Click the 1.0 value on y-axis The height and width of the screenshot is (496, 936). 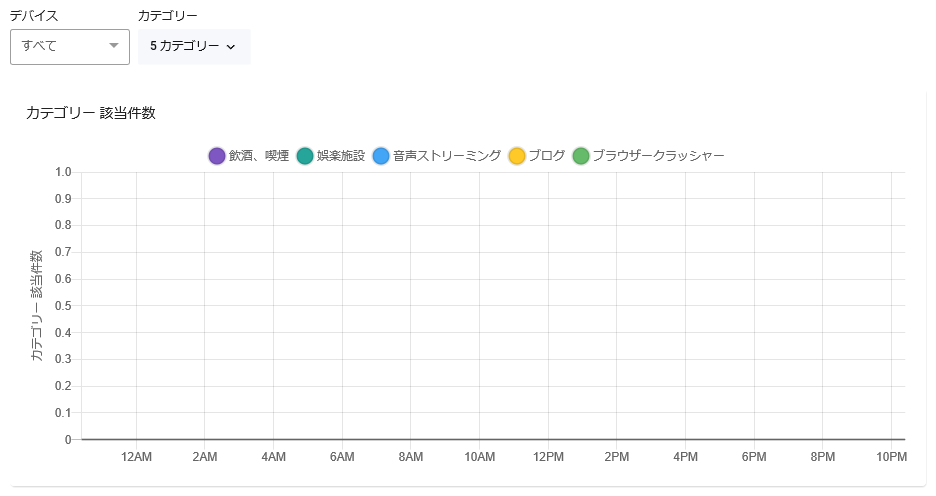63,172
